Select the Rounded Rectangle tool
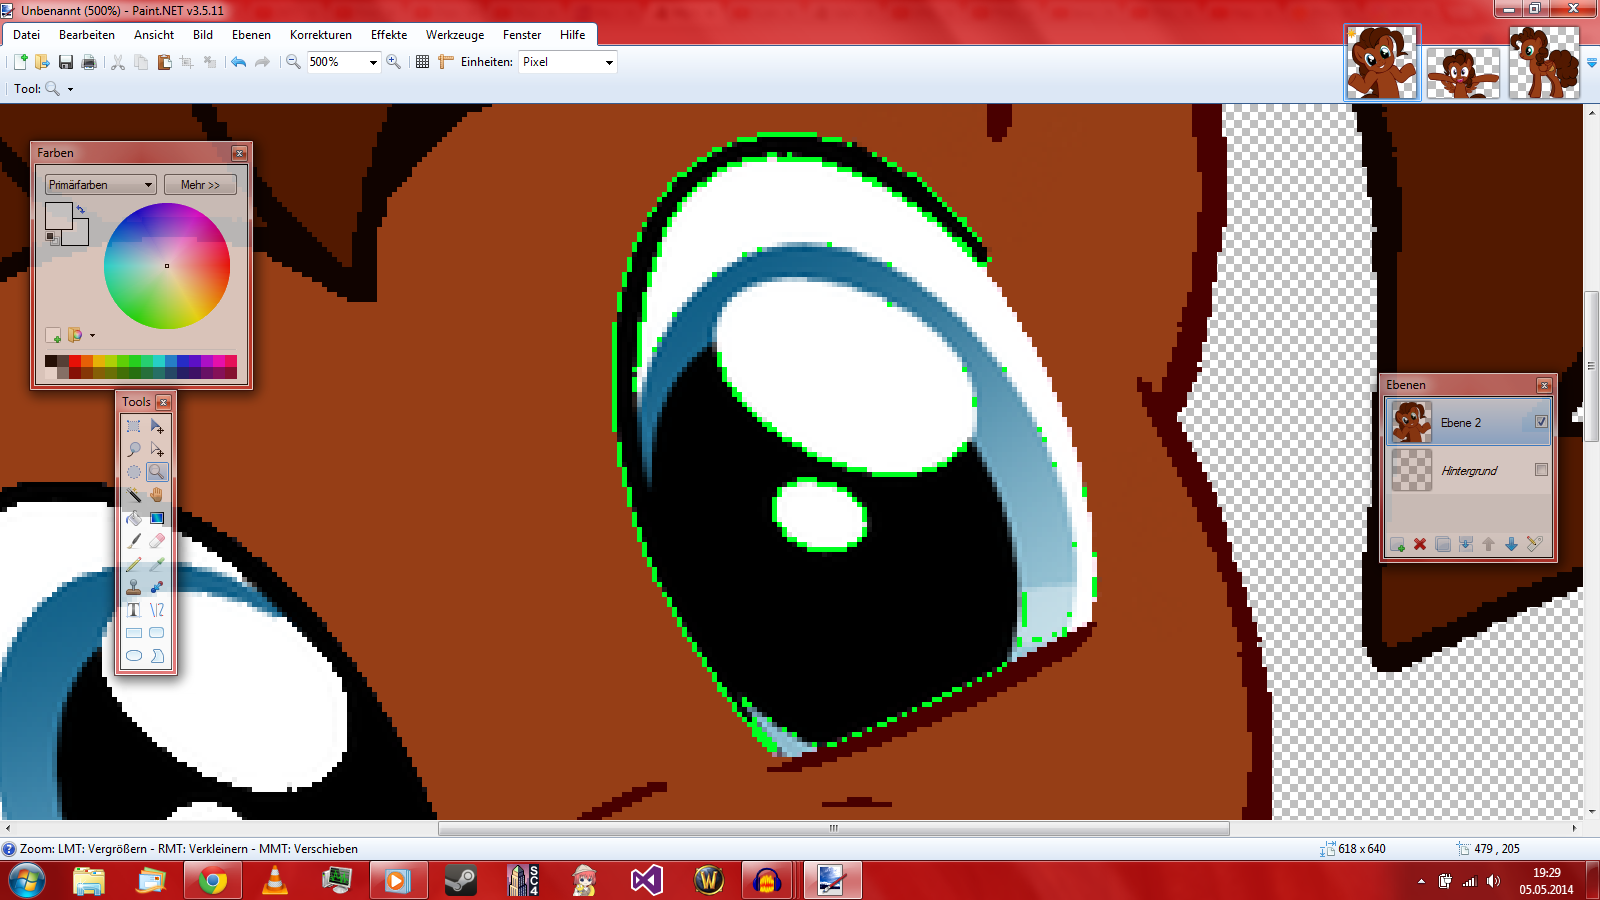The image size is (1600, 900). [x=157, y=633]
